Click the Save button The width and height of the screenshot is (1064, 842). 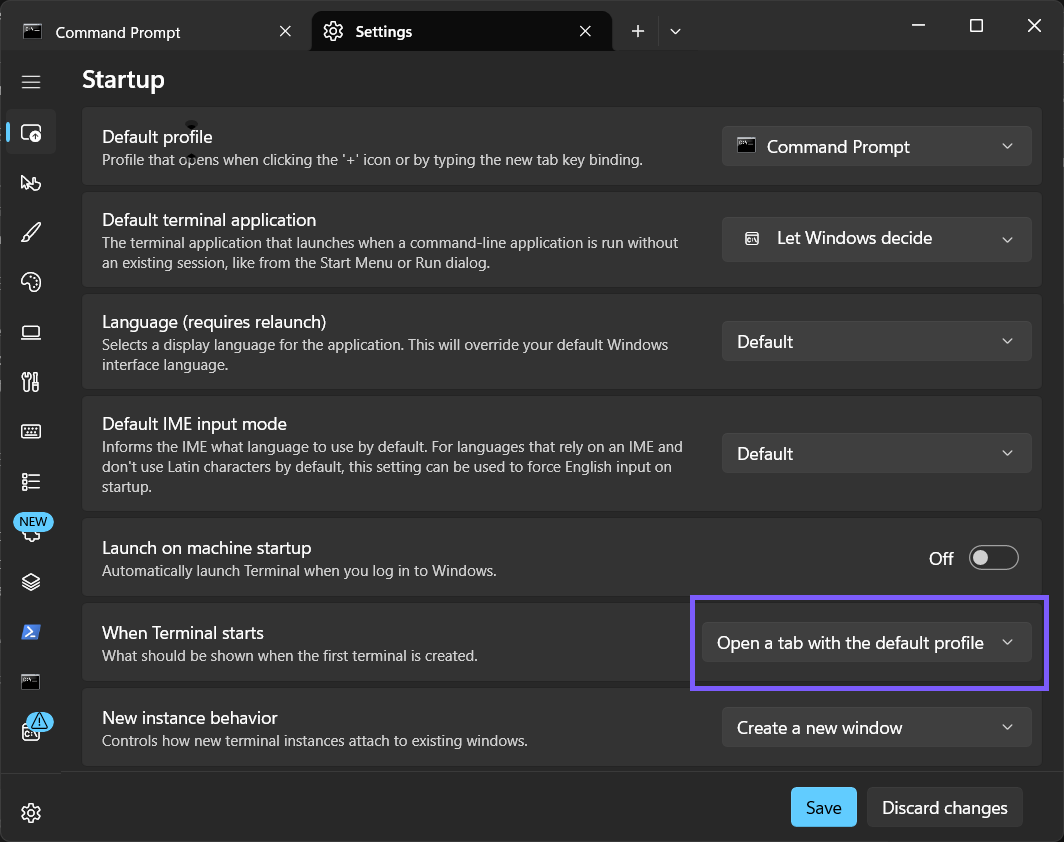[x=823, y=807]
